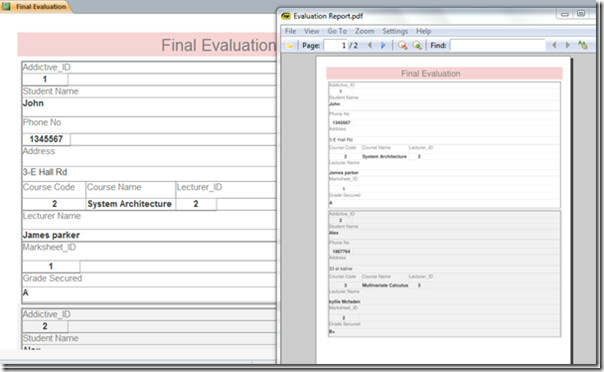Screen dimensions: 604x372
Task: Click student name 'John' in Access report
Action: (33, 103)
